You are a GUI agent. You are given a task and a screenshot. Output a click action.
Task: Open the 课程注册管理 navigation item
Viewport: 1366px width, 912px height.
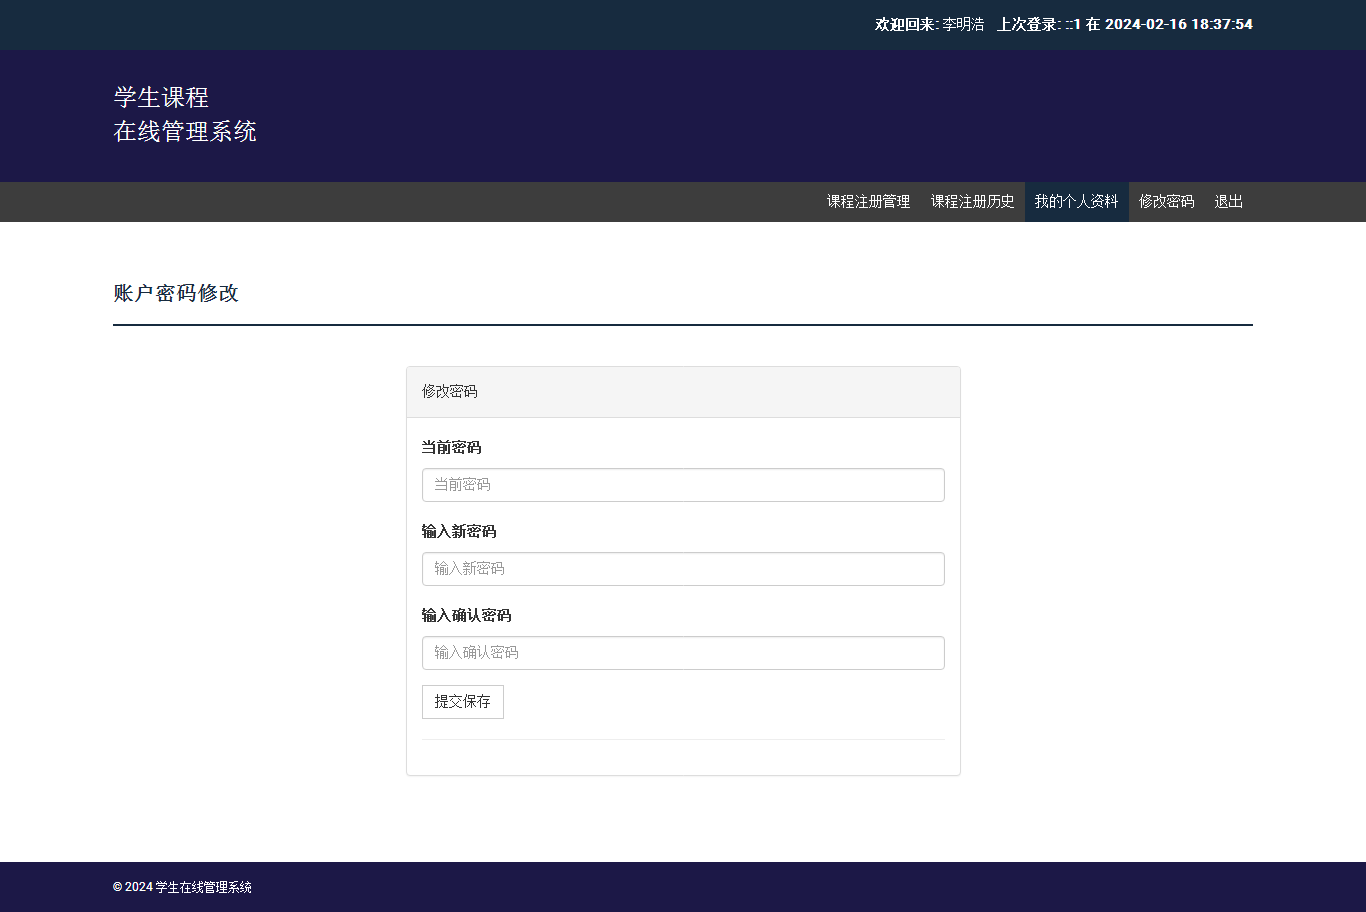click(x=868, y=202)
